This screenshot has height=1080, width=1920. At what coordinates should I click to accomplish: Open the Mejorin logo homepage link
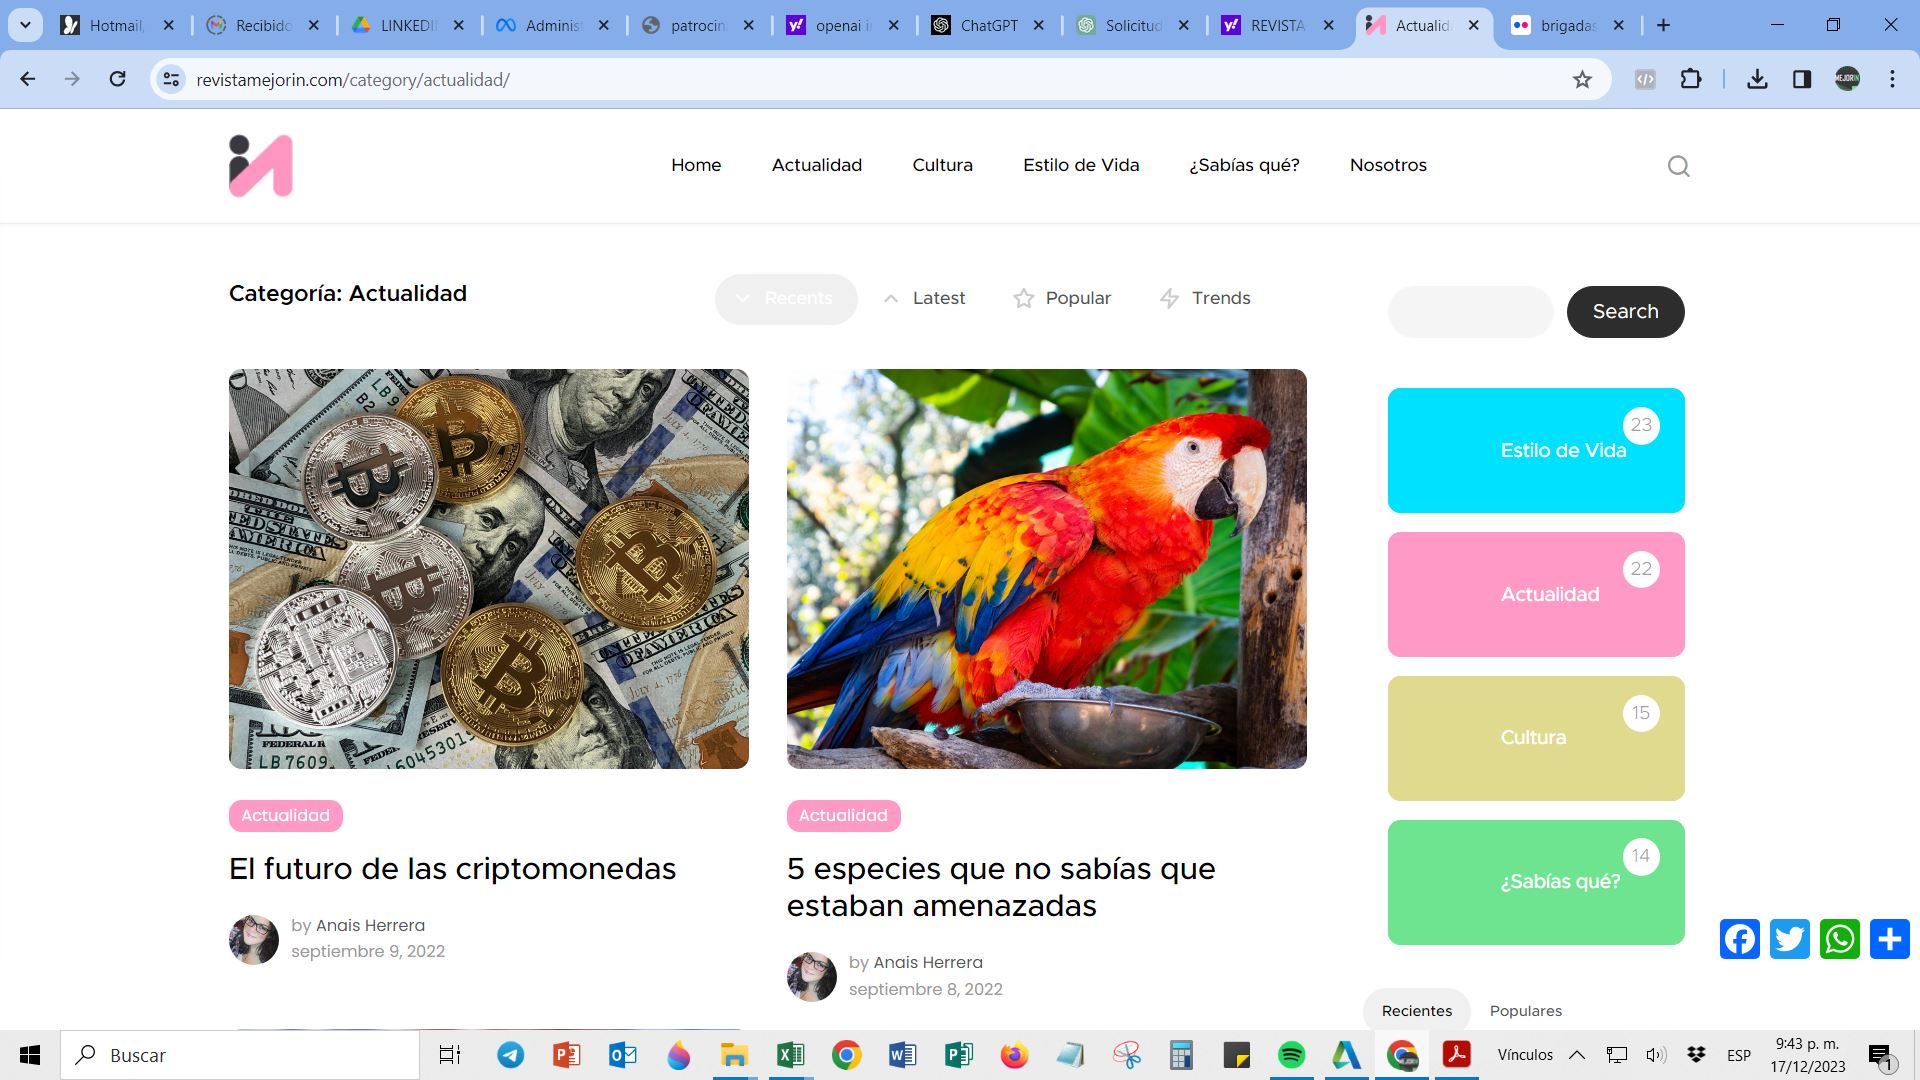tap(260, 166)
